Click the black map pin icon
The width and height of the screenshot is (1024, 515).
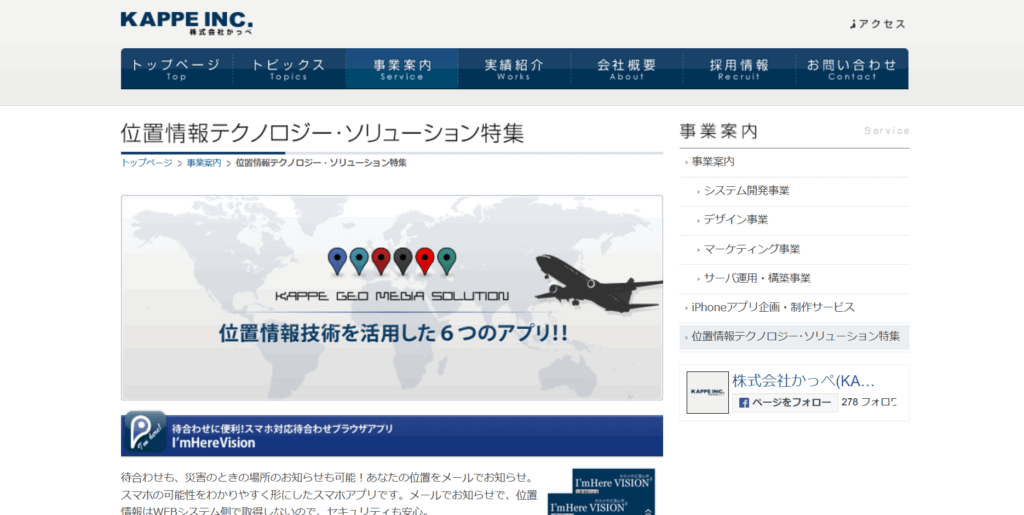[x=403, y=260]
